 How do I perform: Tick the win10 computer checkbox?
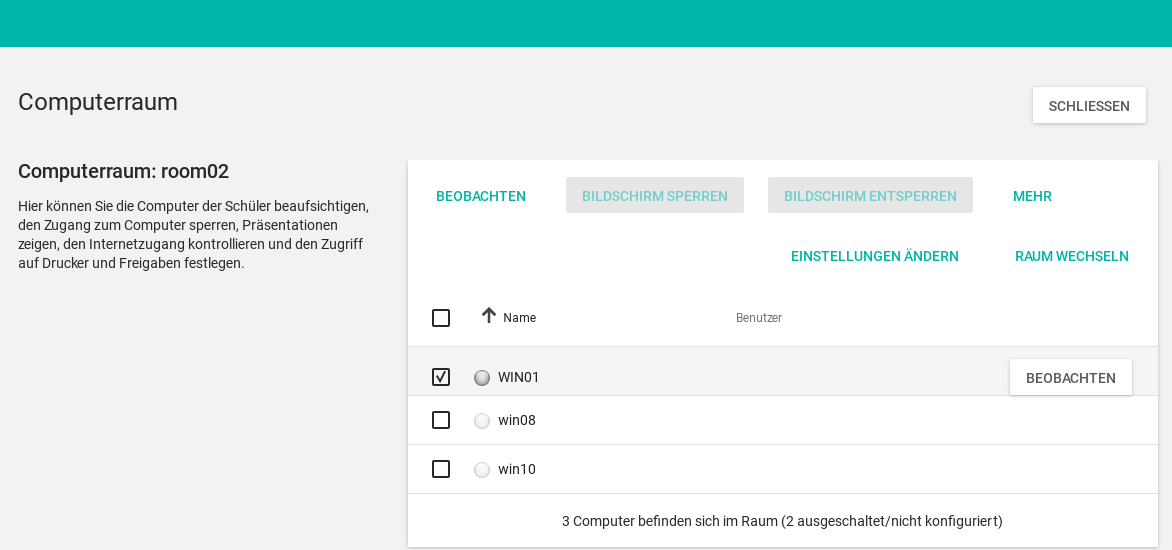(x=441, y=469)
